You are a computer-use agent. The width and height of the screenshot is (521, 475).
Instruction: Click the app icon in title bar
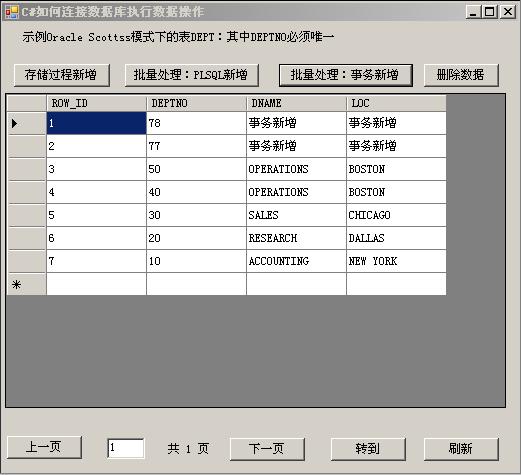[12, 12]
